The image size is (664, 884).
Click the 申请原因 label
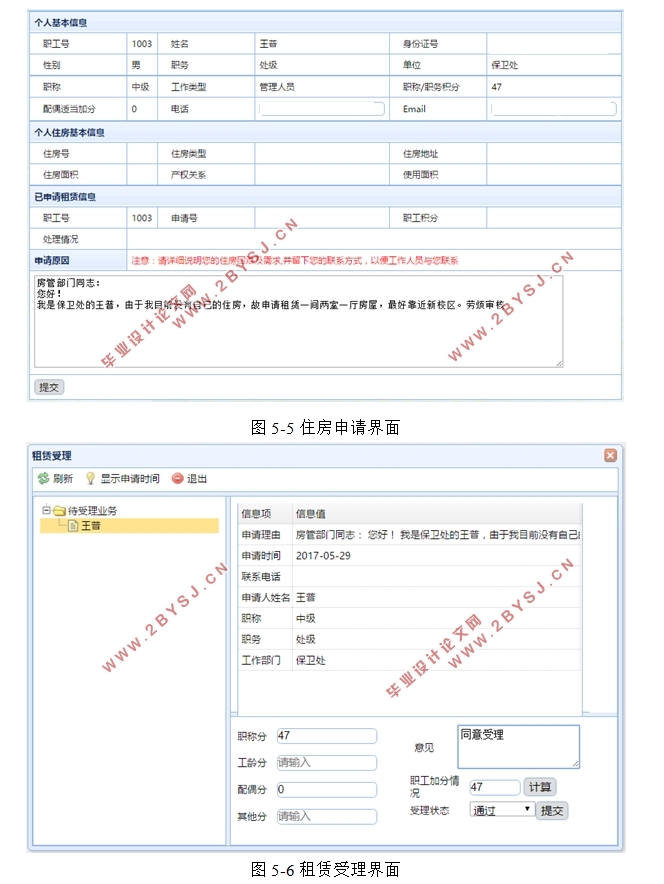pos(52,260)
